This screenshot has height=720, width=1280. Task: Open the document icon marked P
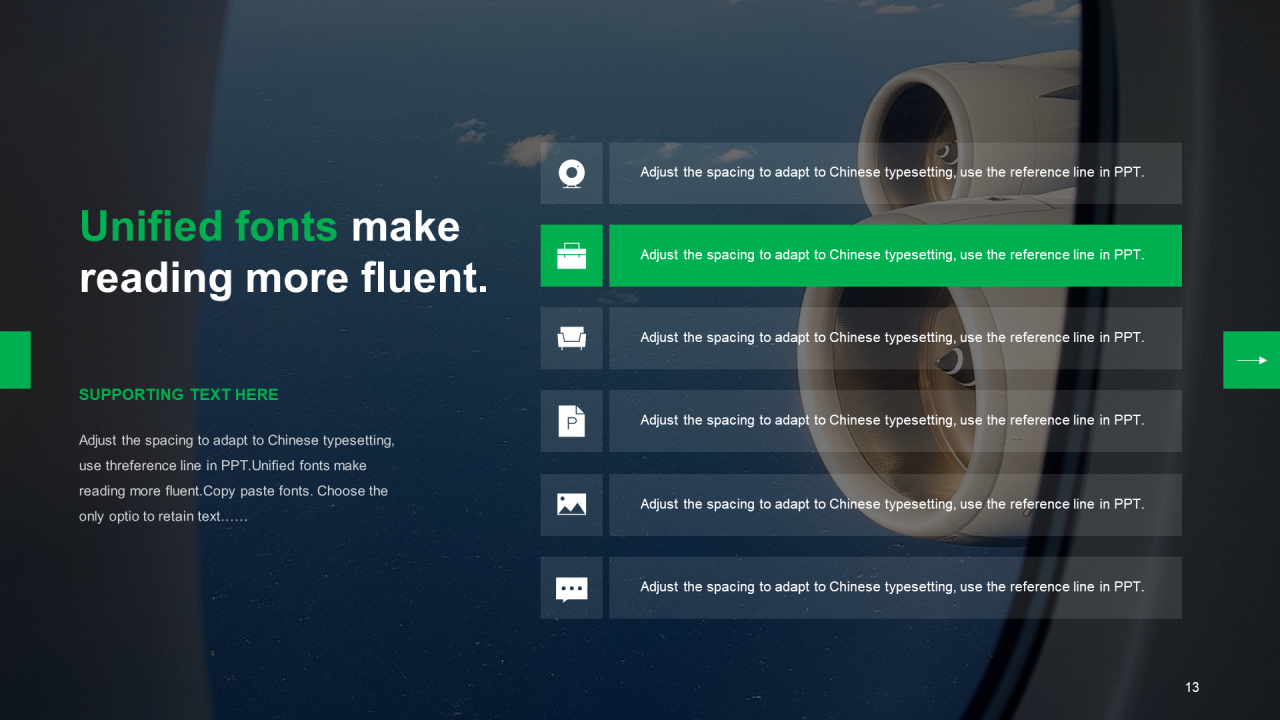click(x=571, y=421)
